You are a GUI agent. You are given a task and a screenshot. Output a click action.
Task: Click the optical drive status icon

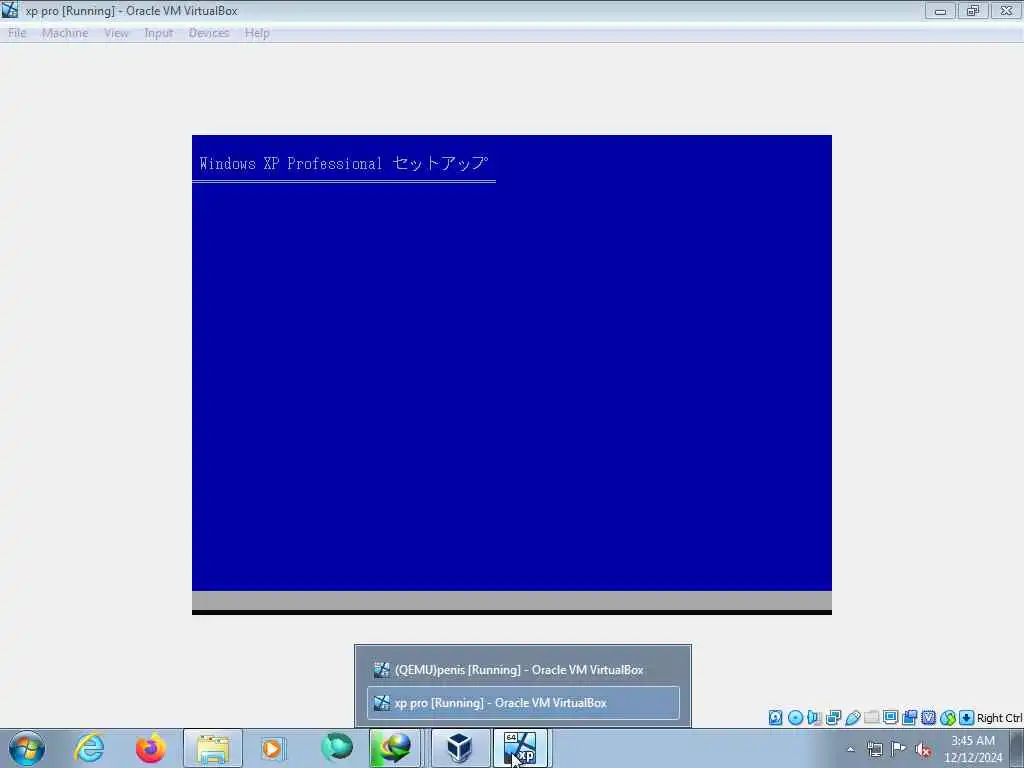pyautogui.click(x=795, y=718)
